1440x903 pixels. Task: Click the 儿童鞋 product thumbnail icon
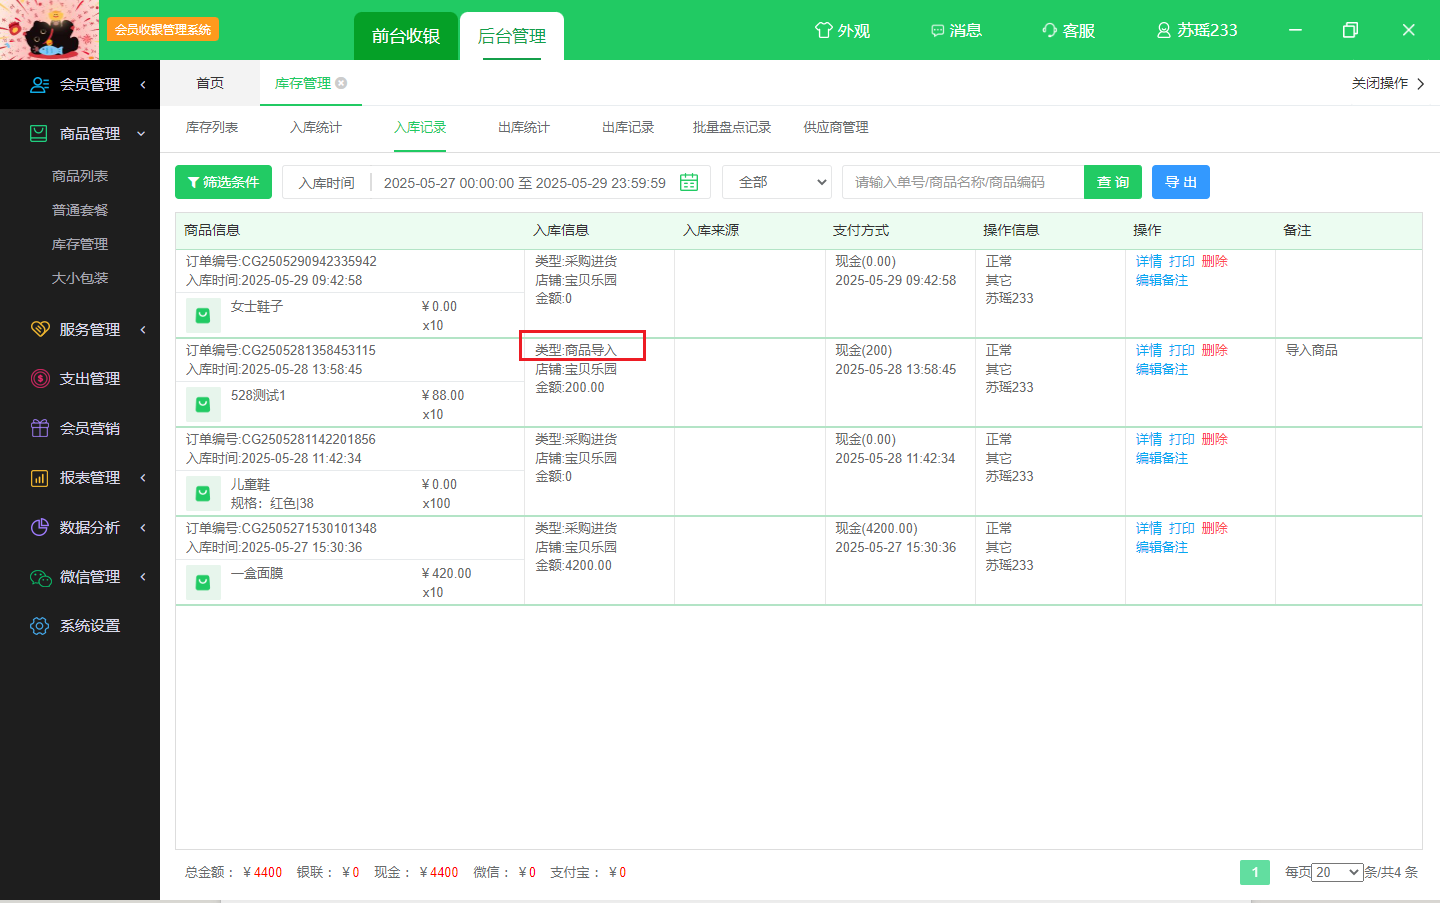203,493
